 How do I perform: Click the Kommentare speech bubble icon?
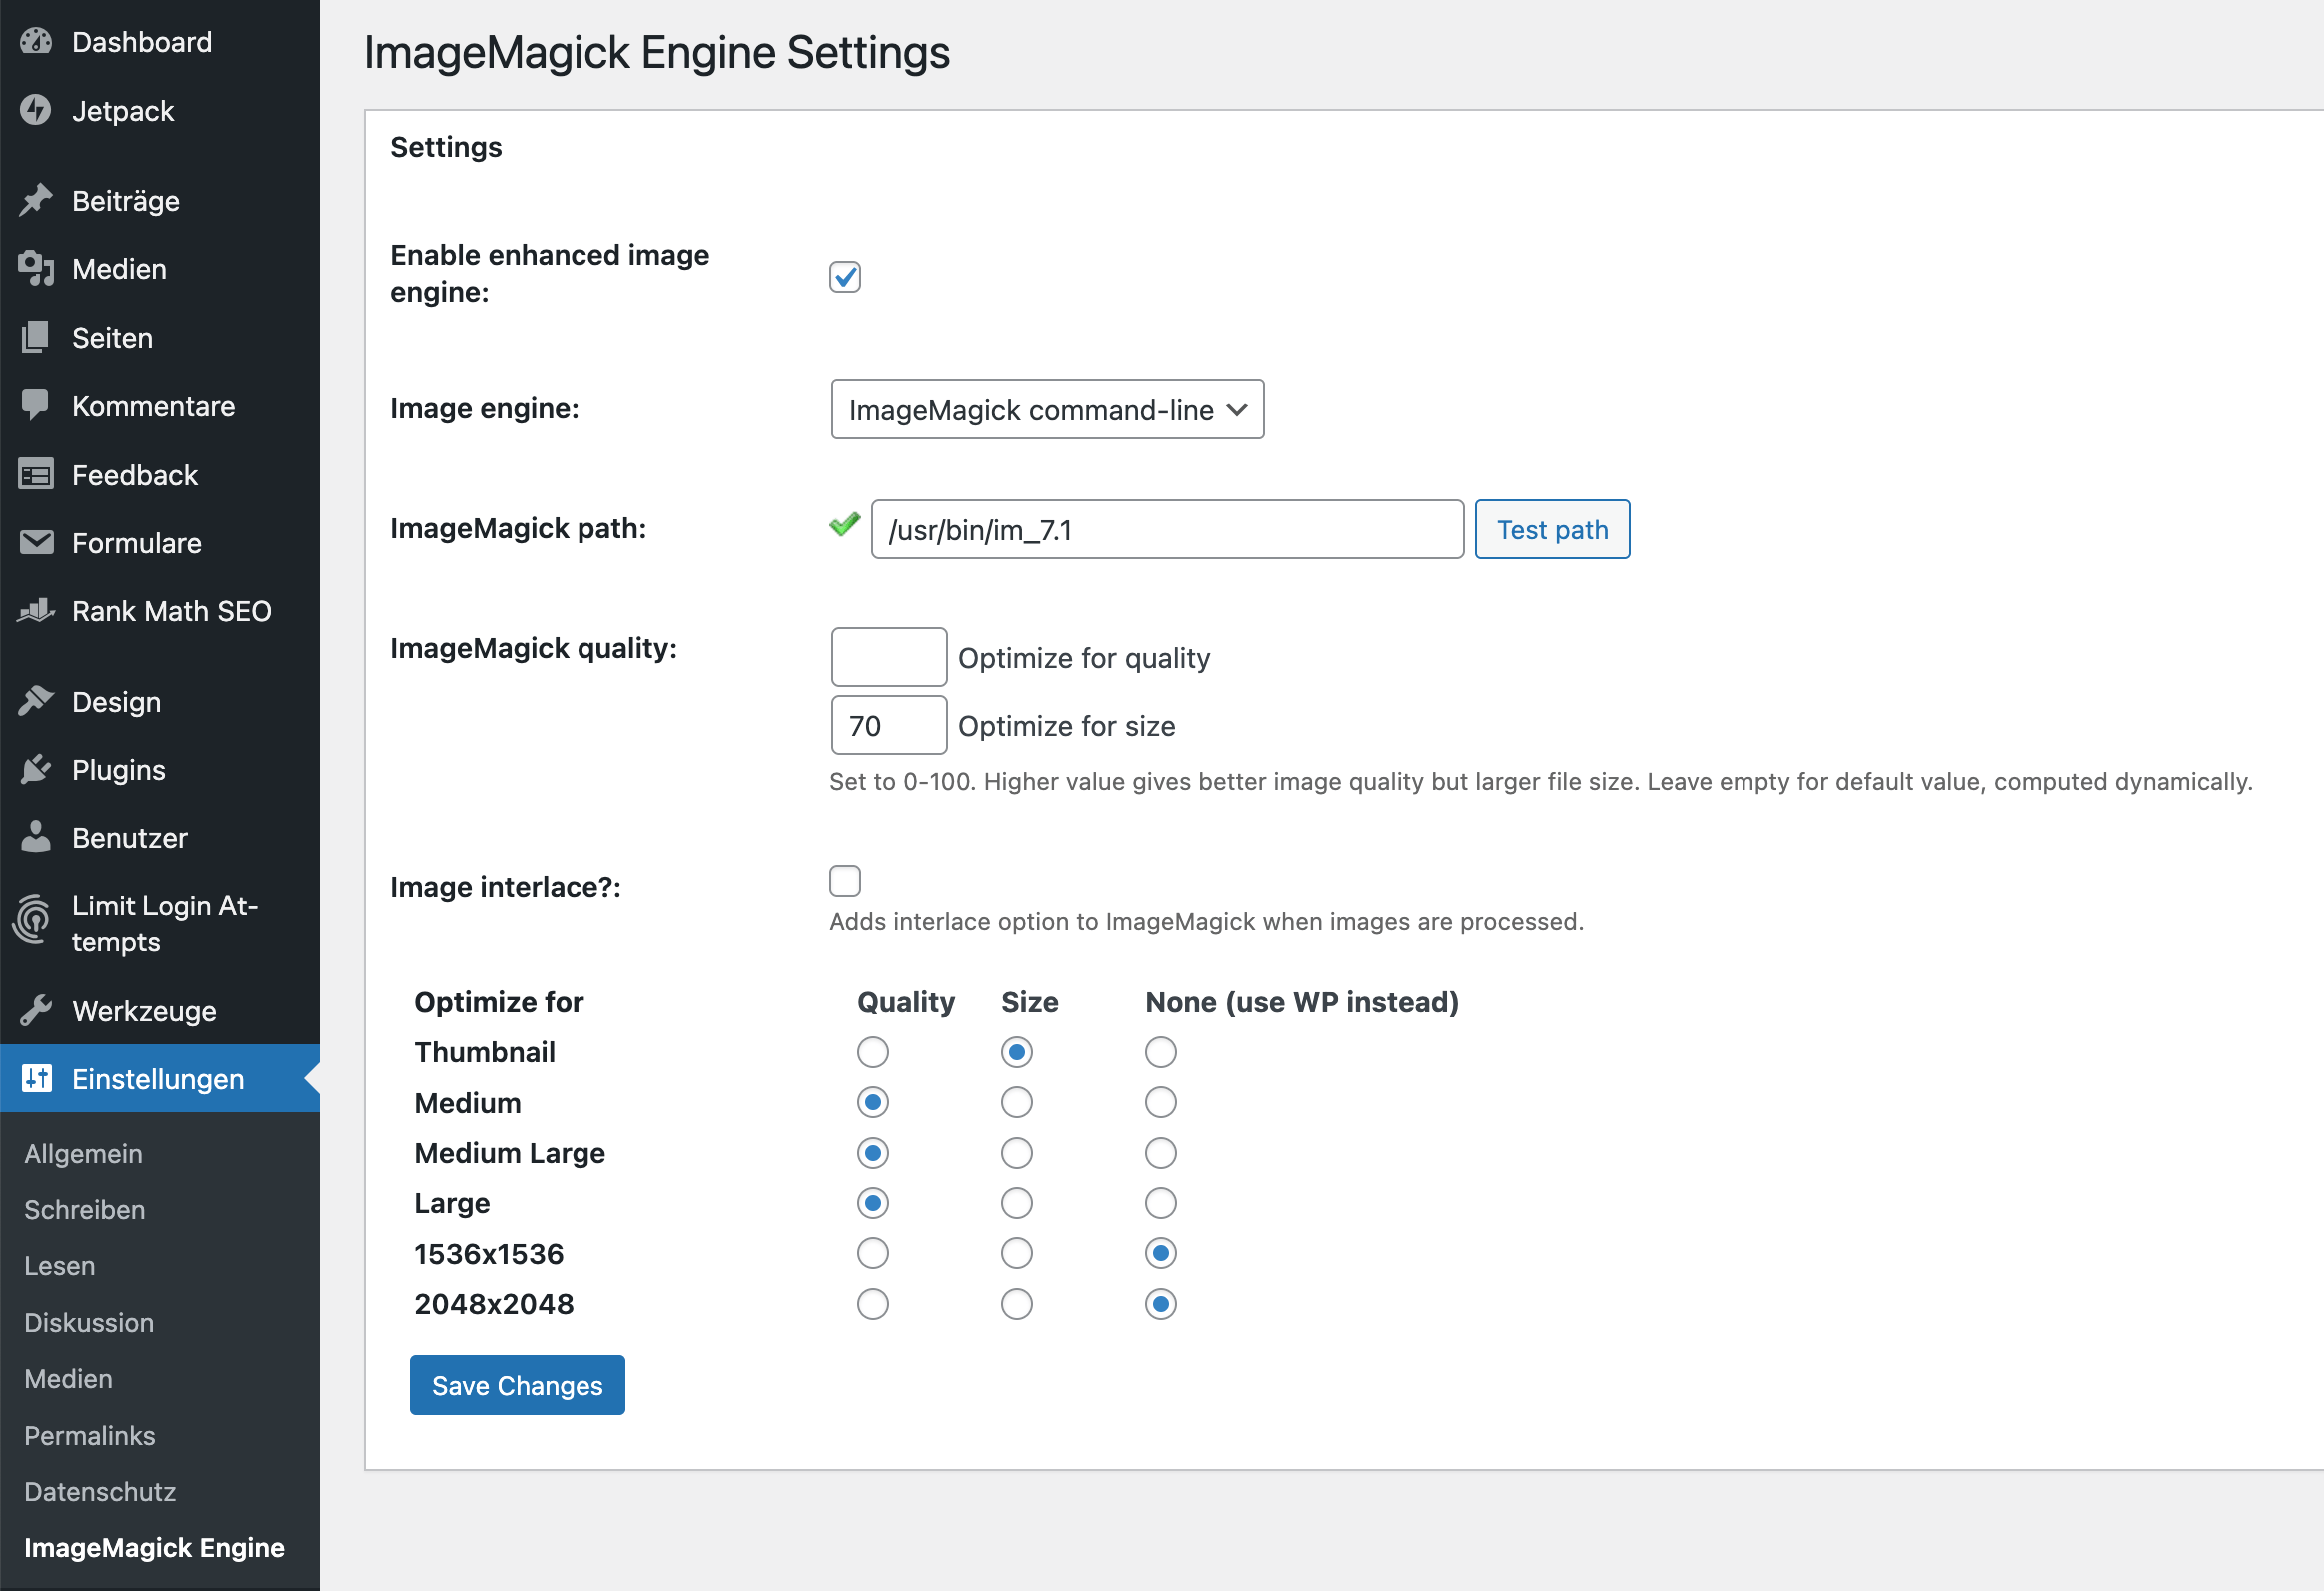coord(36,405)
